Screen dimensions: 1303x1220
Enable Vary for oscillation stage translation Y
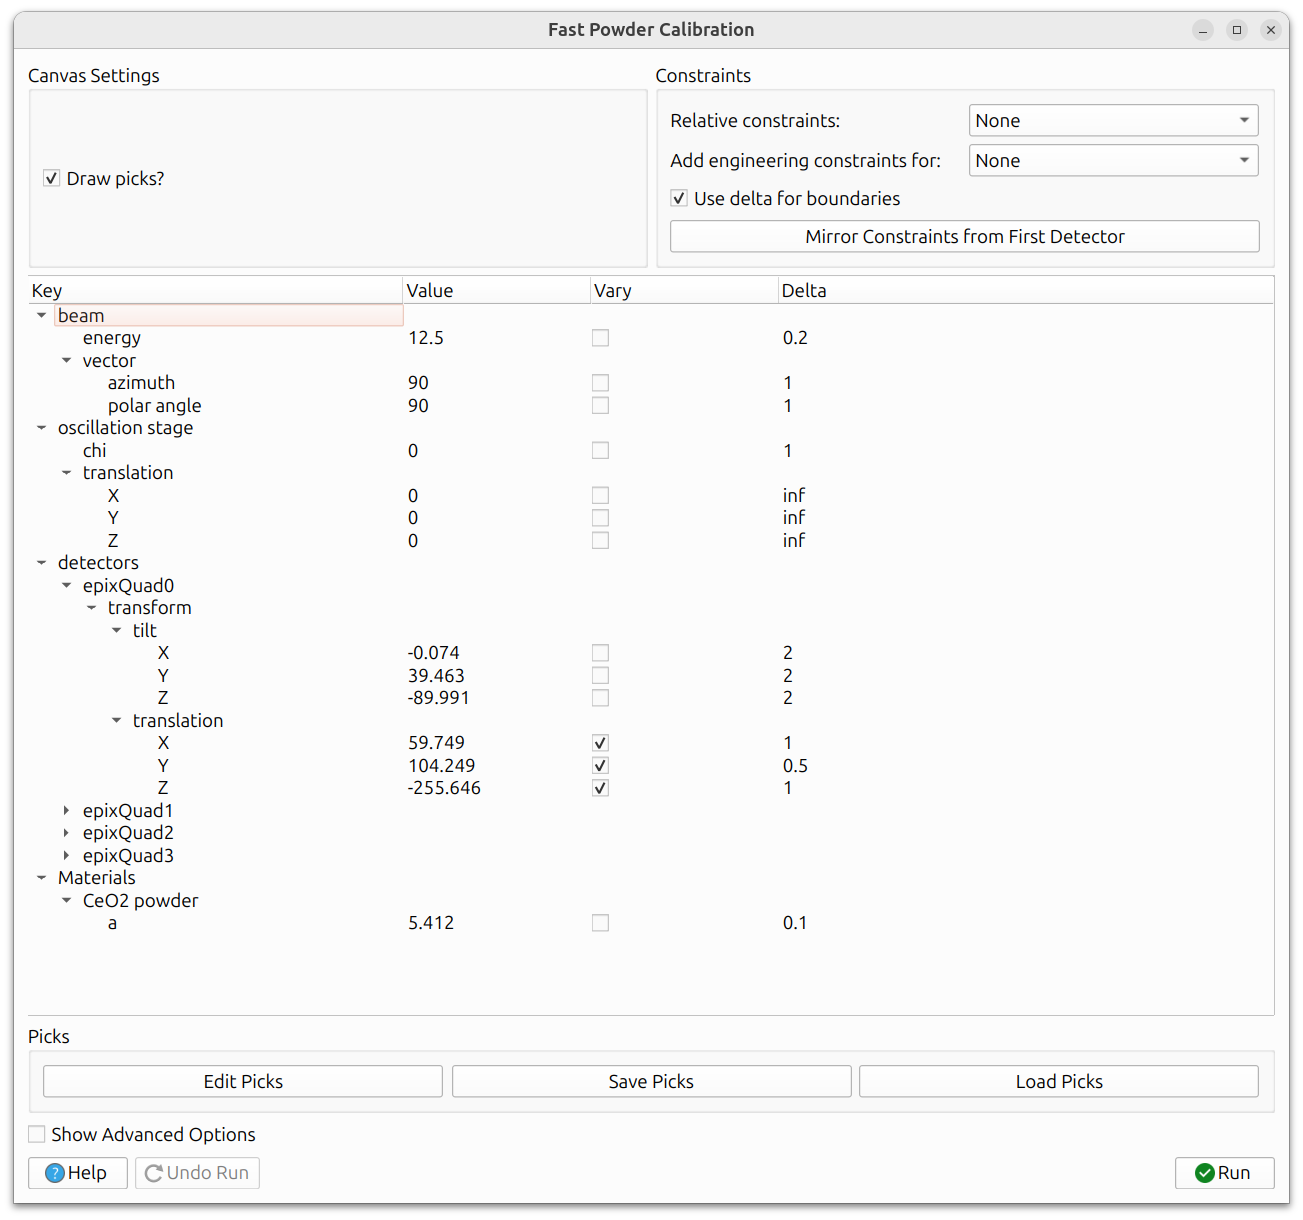[x=600, y=518]
